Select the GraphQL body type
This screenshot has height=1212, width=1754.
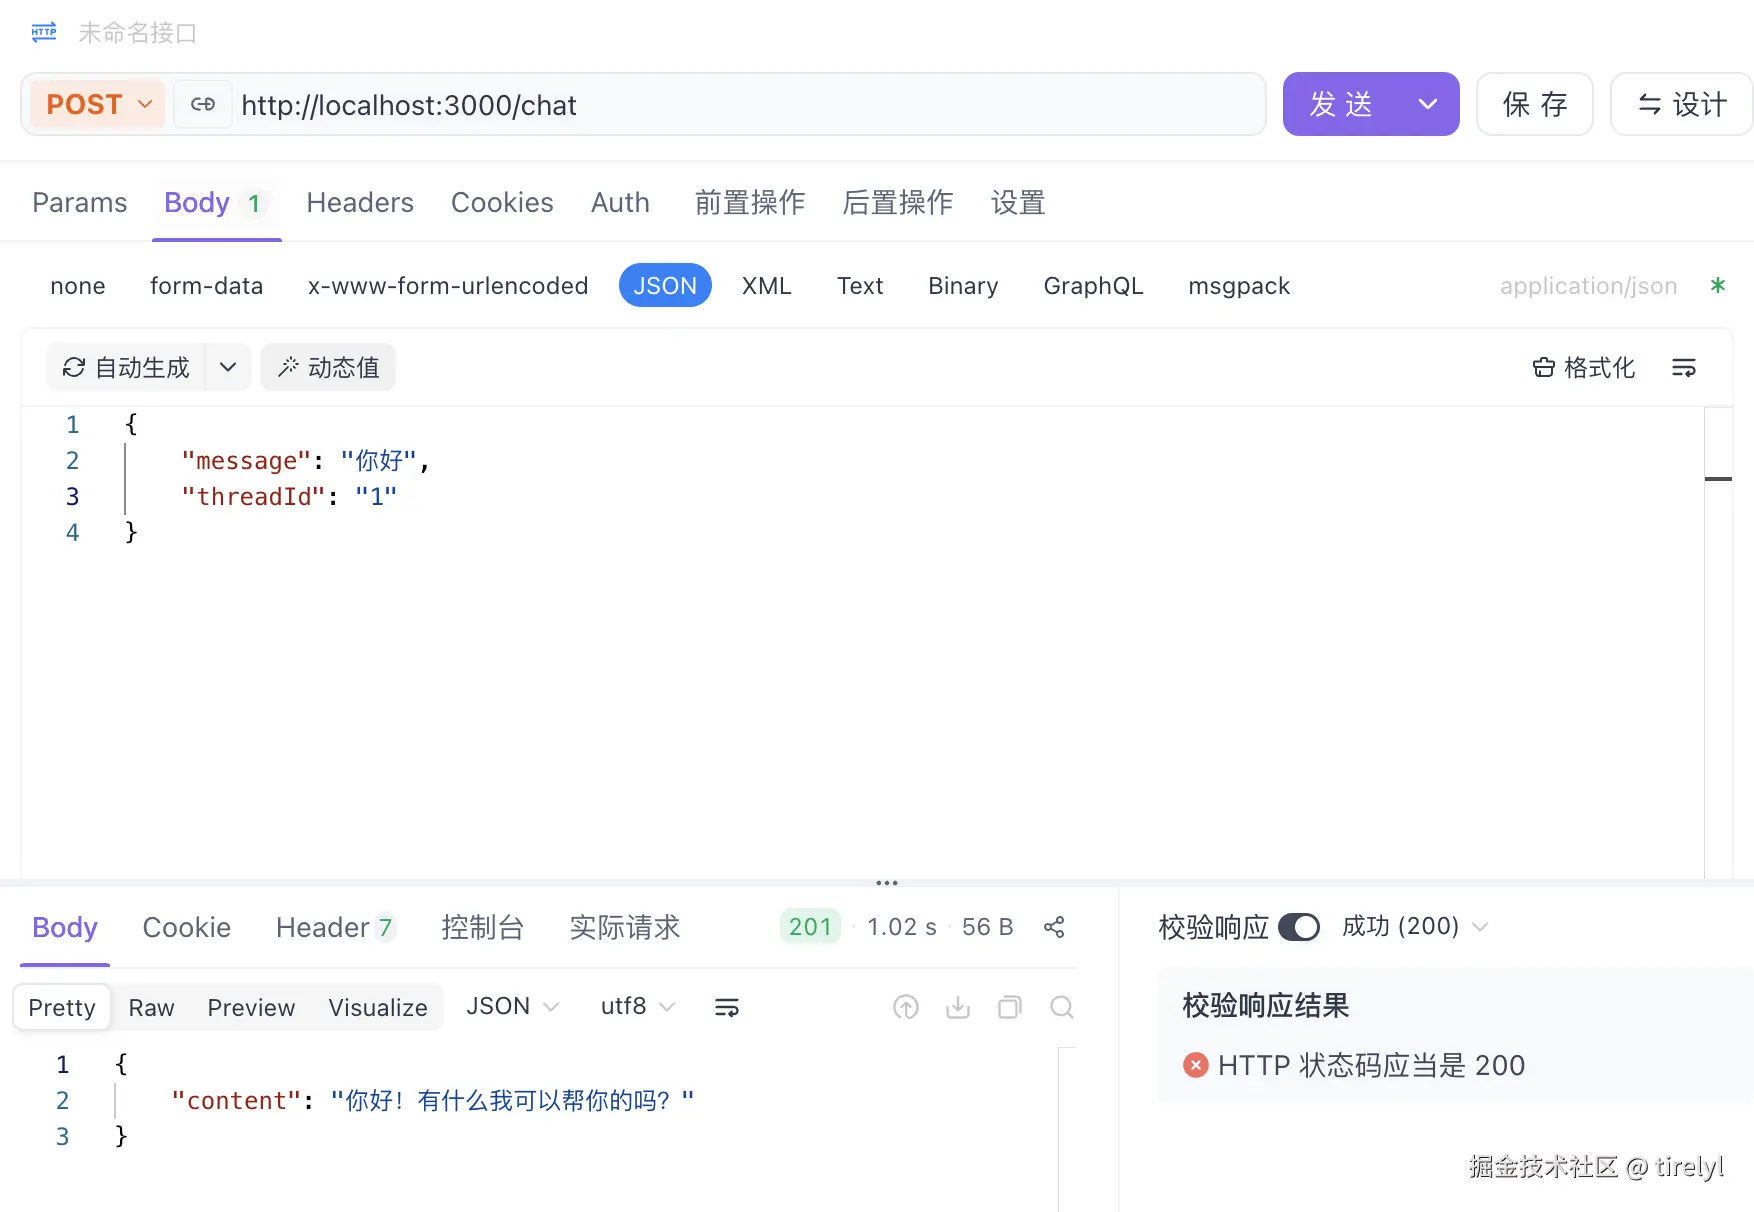(x=1093, y=286)
